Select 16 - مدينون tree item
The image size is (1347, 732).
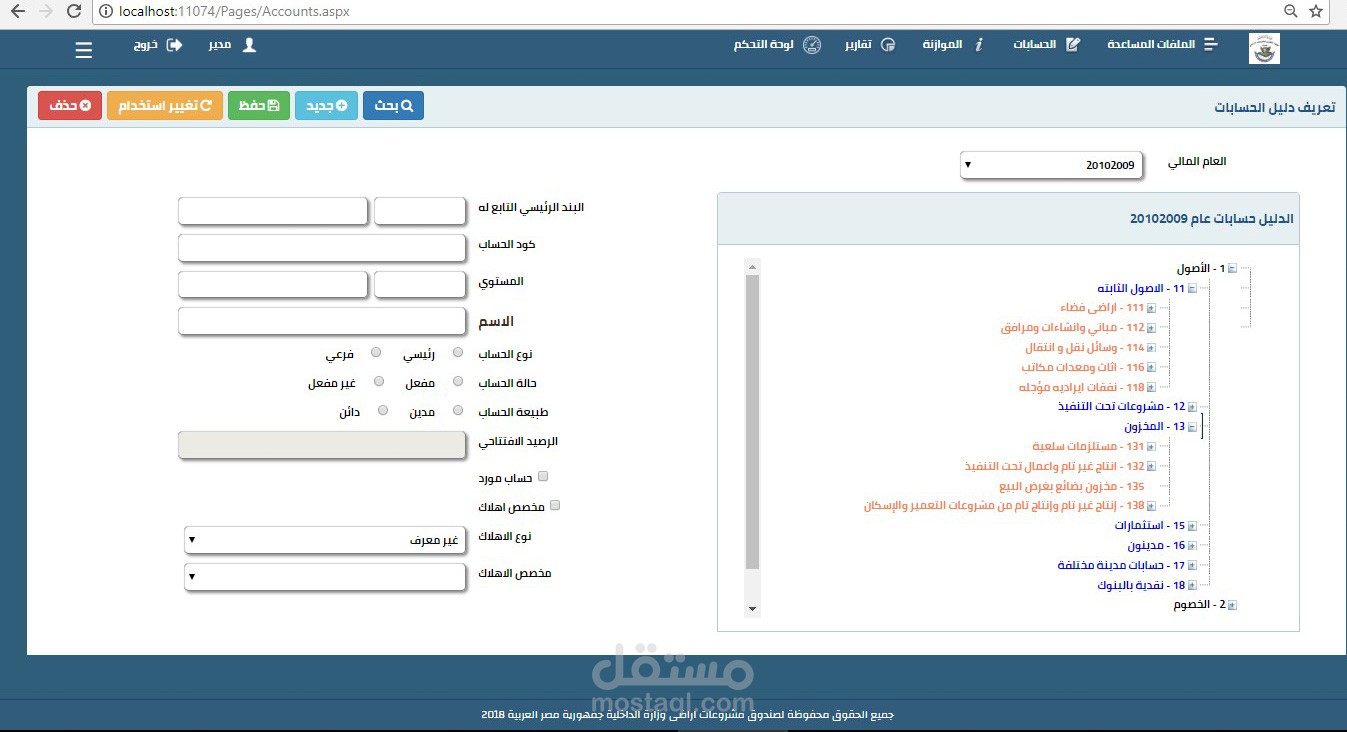1156,546
